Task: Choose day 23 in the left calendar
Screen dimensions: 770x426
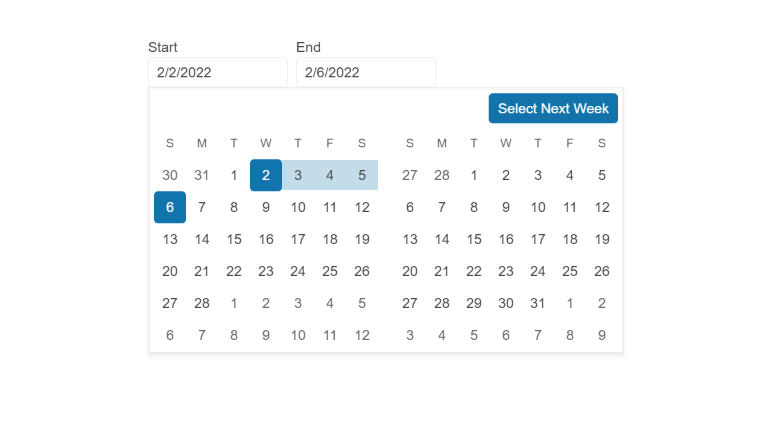Action: [266, 271]
